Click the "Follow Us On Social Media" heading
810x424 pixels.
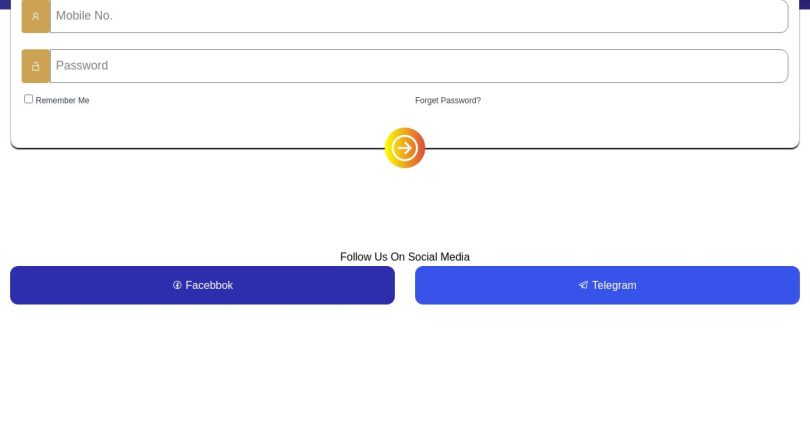coord(404,257)
